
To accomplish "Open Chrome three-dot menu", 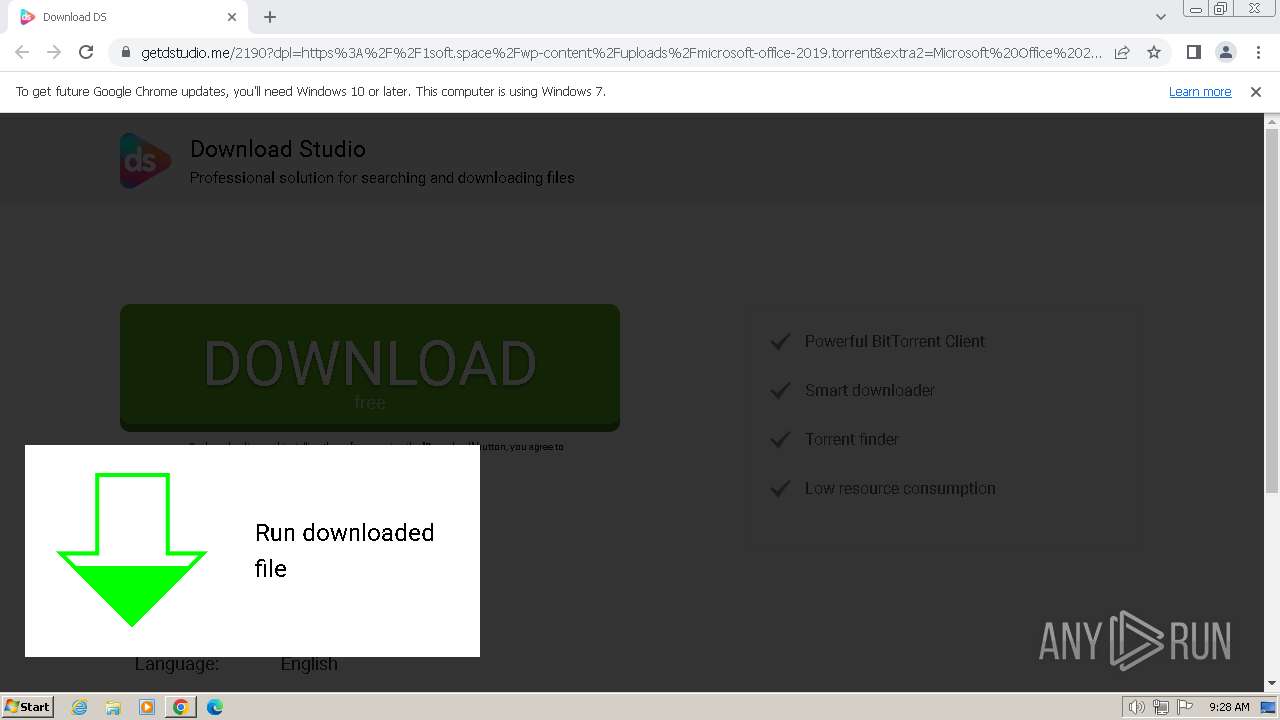I will click(1256, 52).
